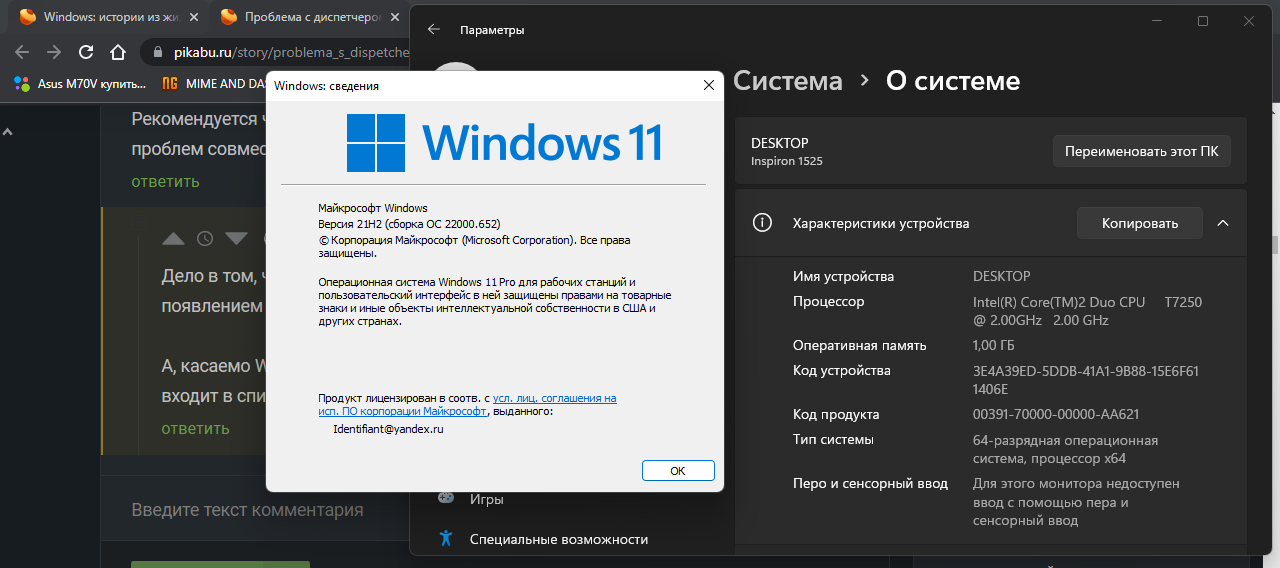This screenshot has width=1280, height=568.
Task: Click the scroll-to-top arrow on the page's left edge
Action: (x=7, y=131)
